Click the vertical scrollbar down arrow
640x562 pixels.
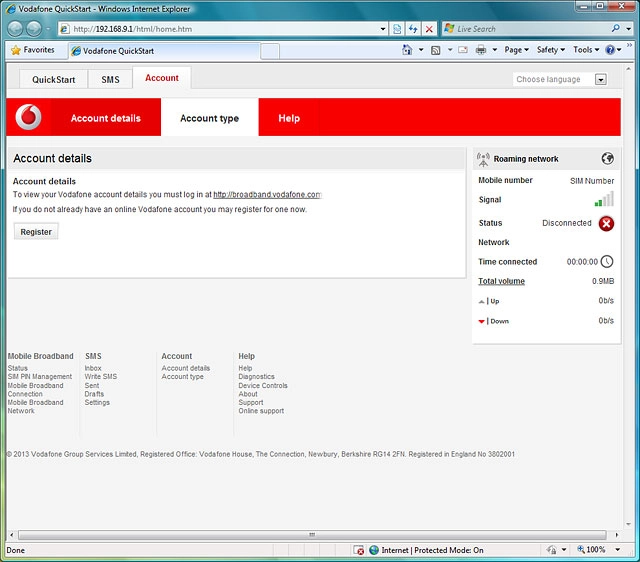[x=629, y=524]
